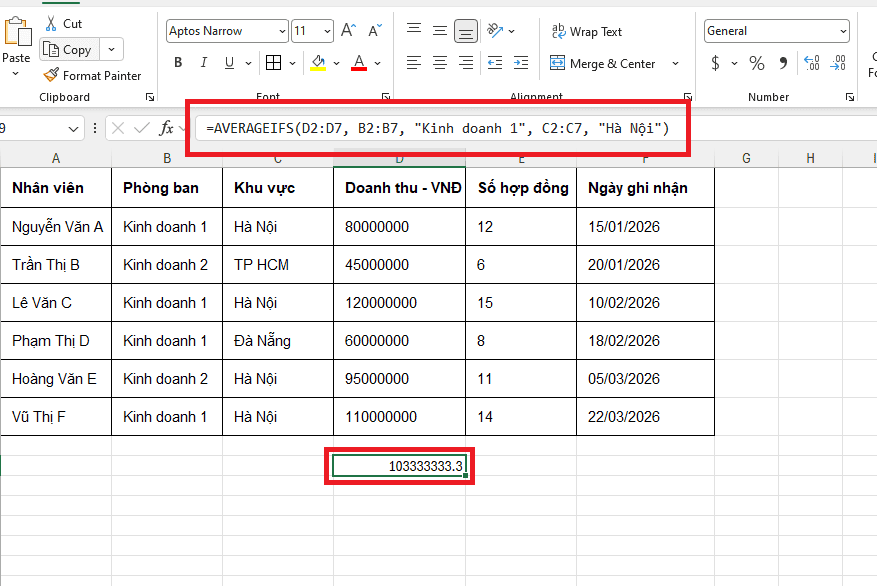Select cell Nguyễn Văn A

point(56,226)
